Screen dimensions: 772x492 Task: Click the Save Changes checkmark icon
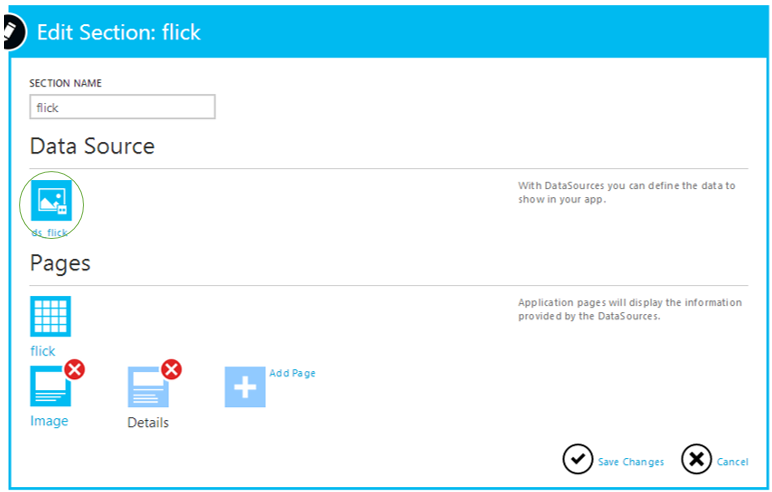click(x=578, y=459)
